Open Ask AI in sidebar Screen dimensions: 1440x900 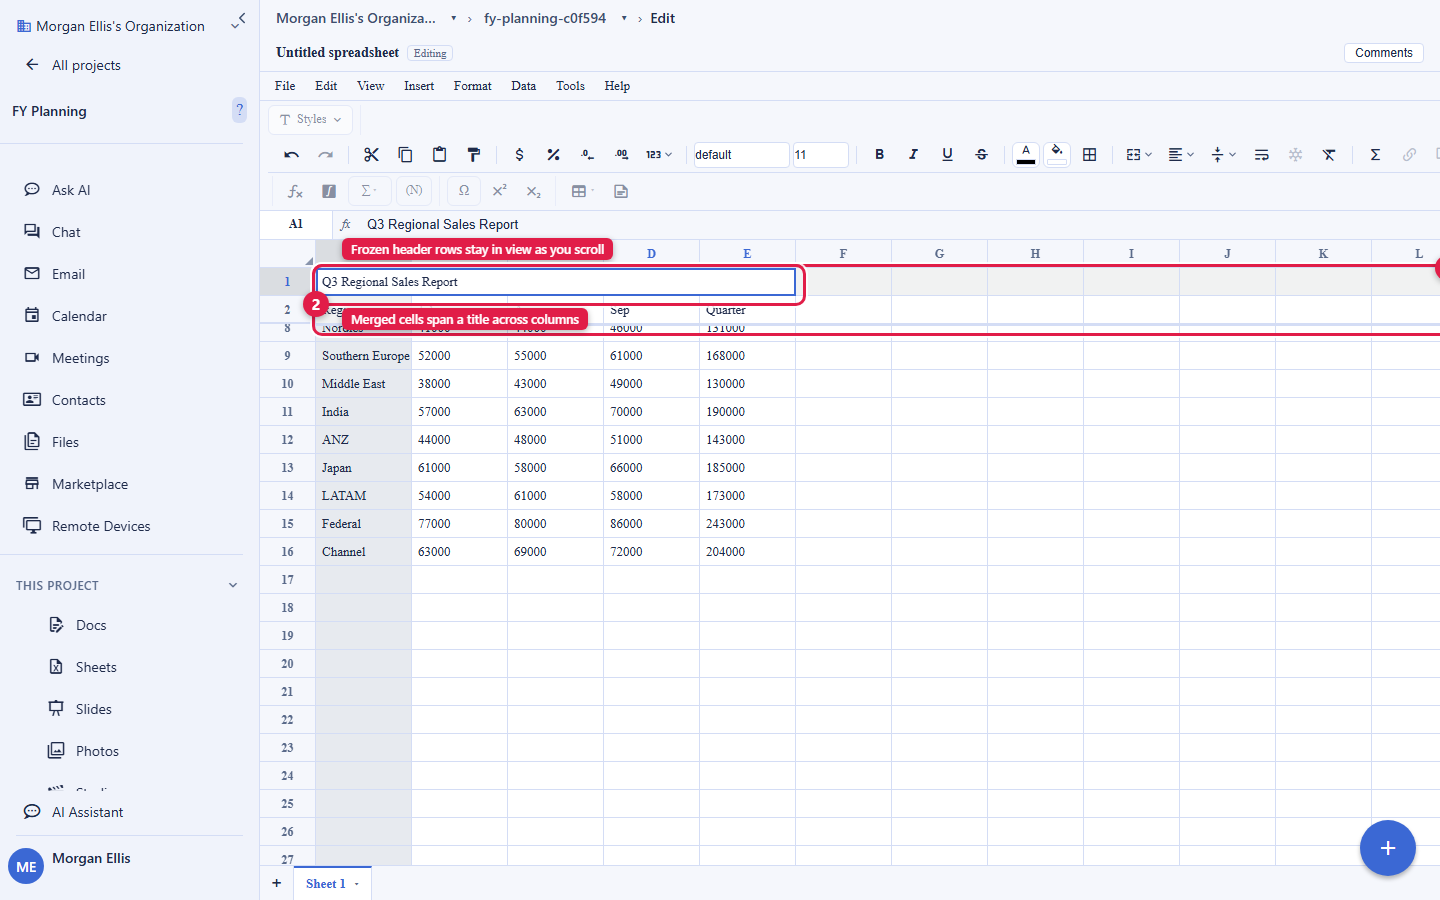coord(71,190)
